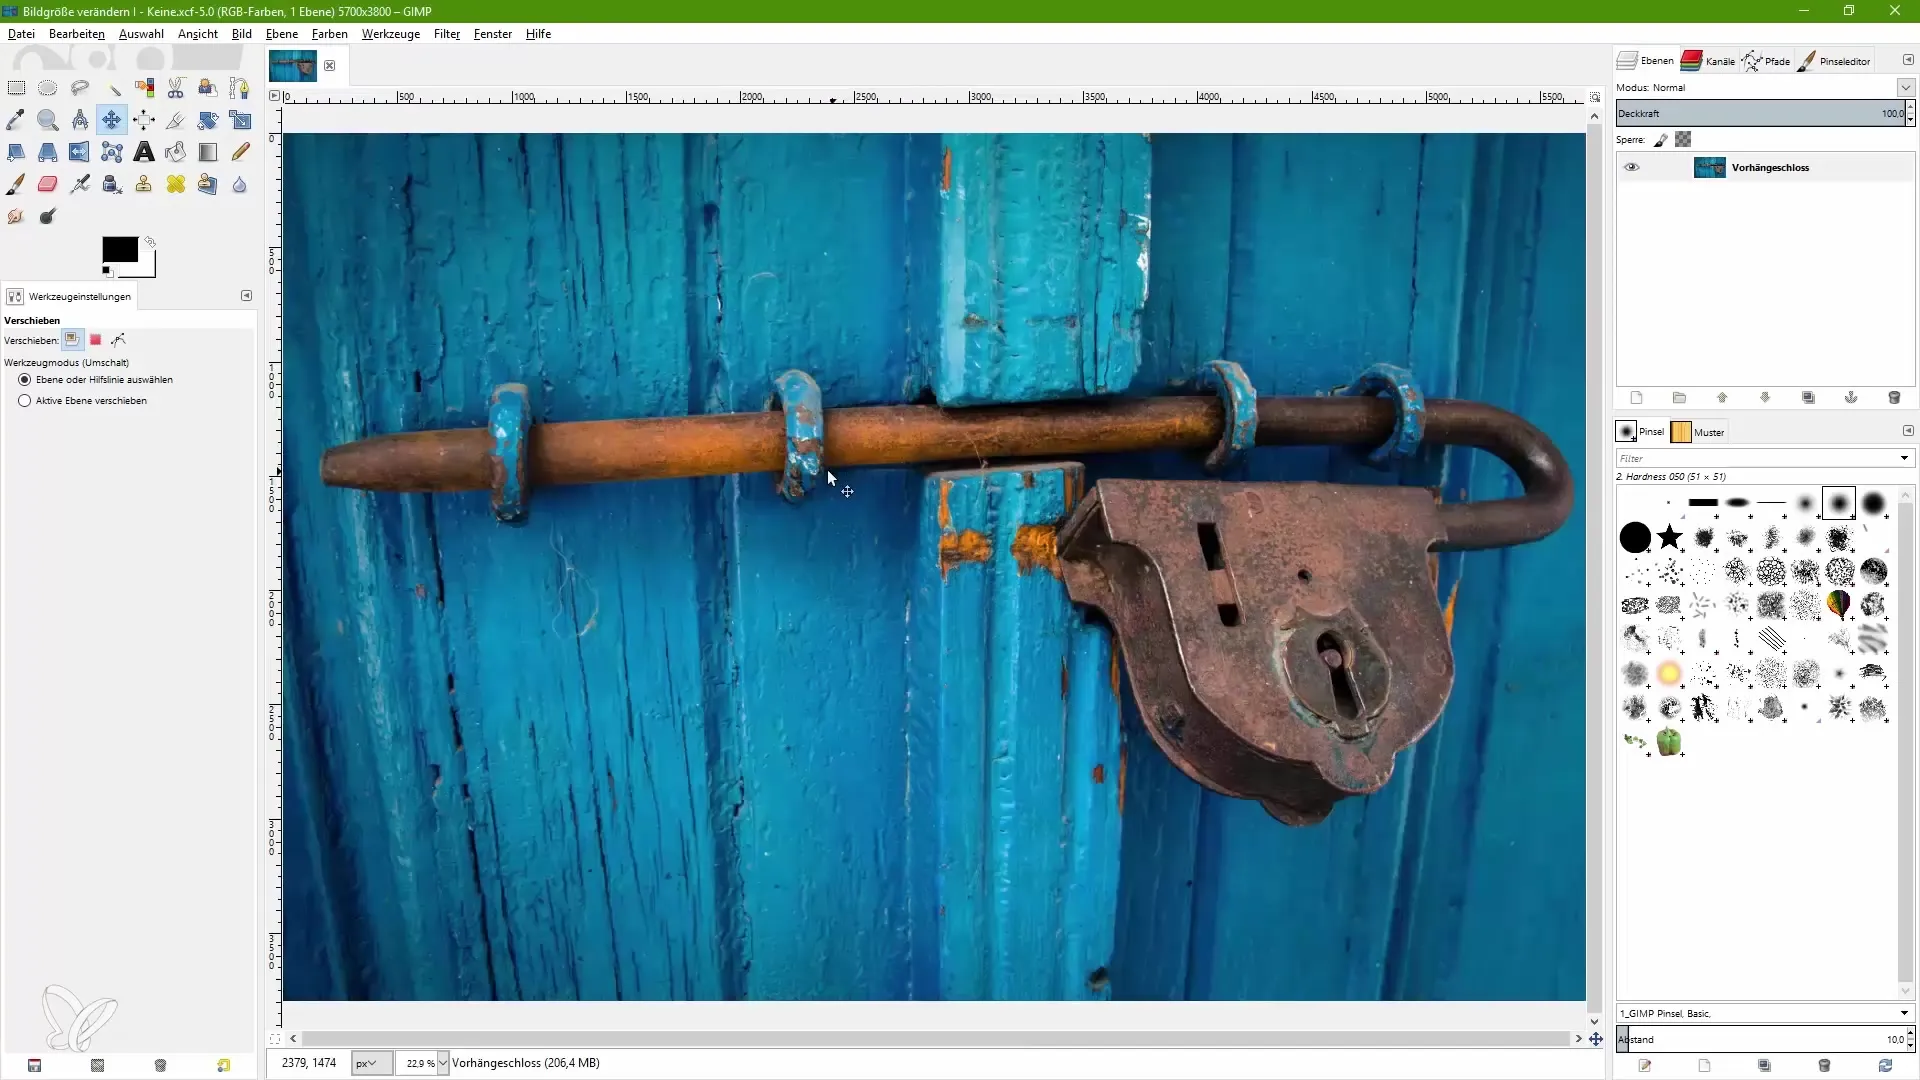Select the Rectangle Select tool
The width and height of the screenshot is (1920, 1080).
pyautogui.click(x=16, y=88)
